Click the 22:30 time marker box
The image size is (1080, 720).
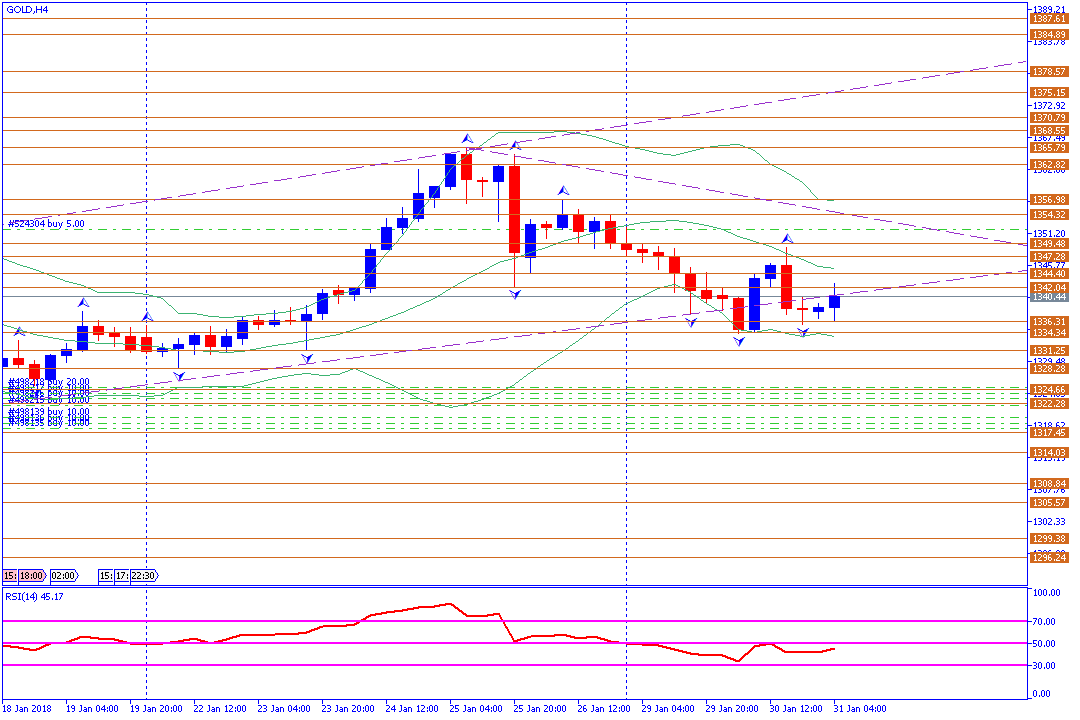point(142,576)
